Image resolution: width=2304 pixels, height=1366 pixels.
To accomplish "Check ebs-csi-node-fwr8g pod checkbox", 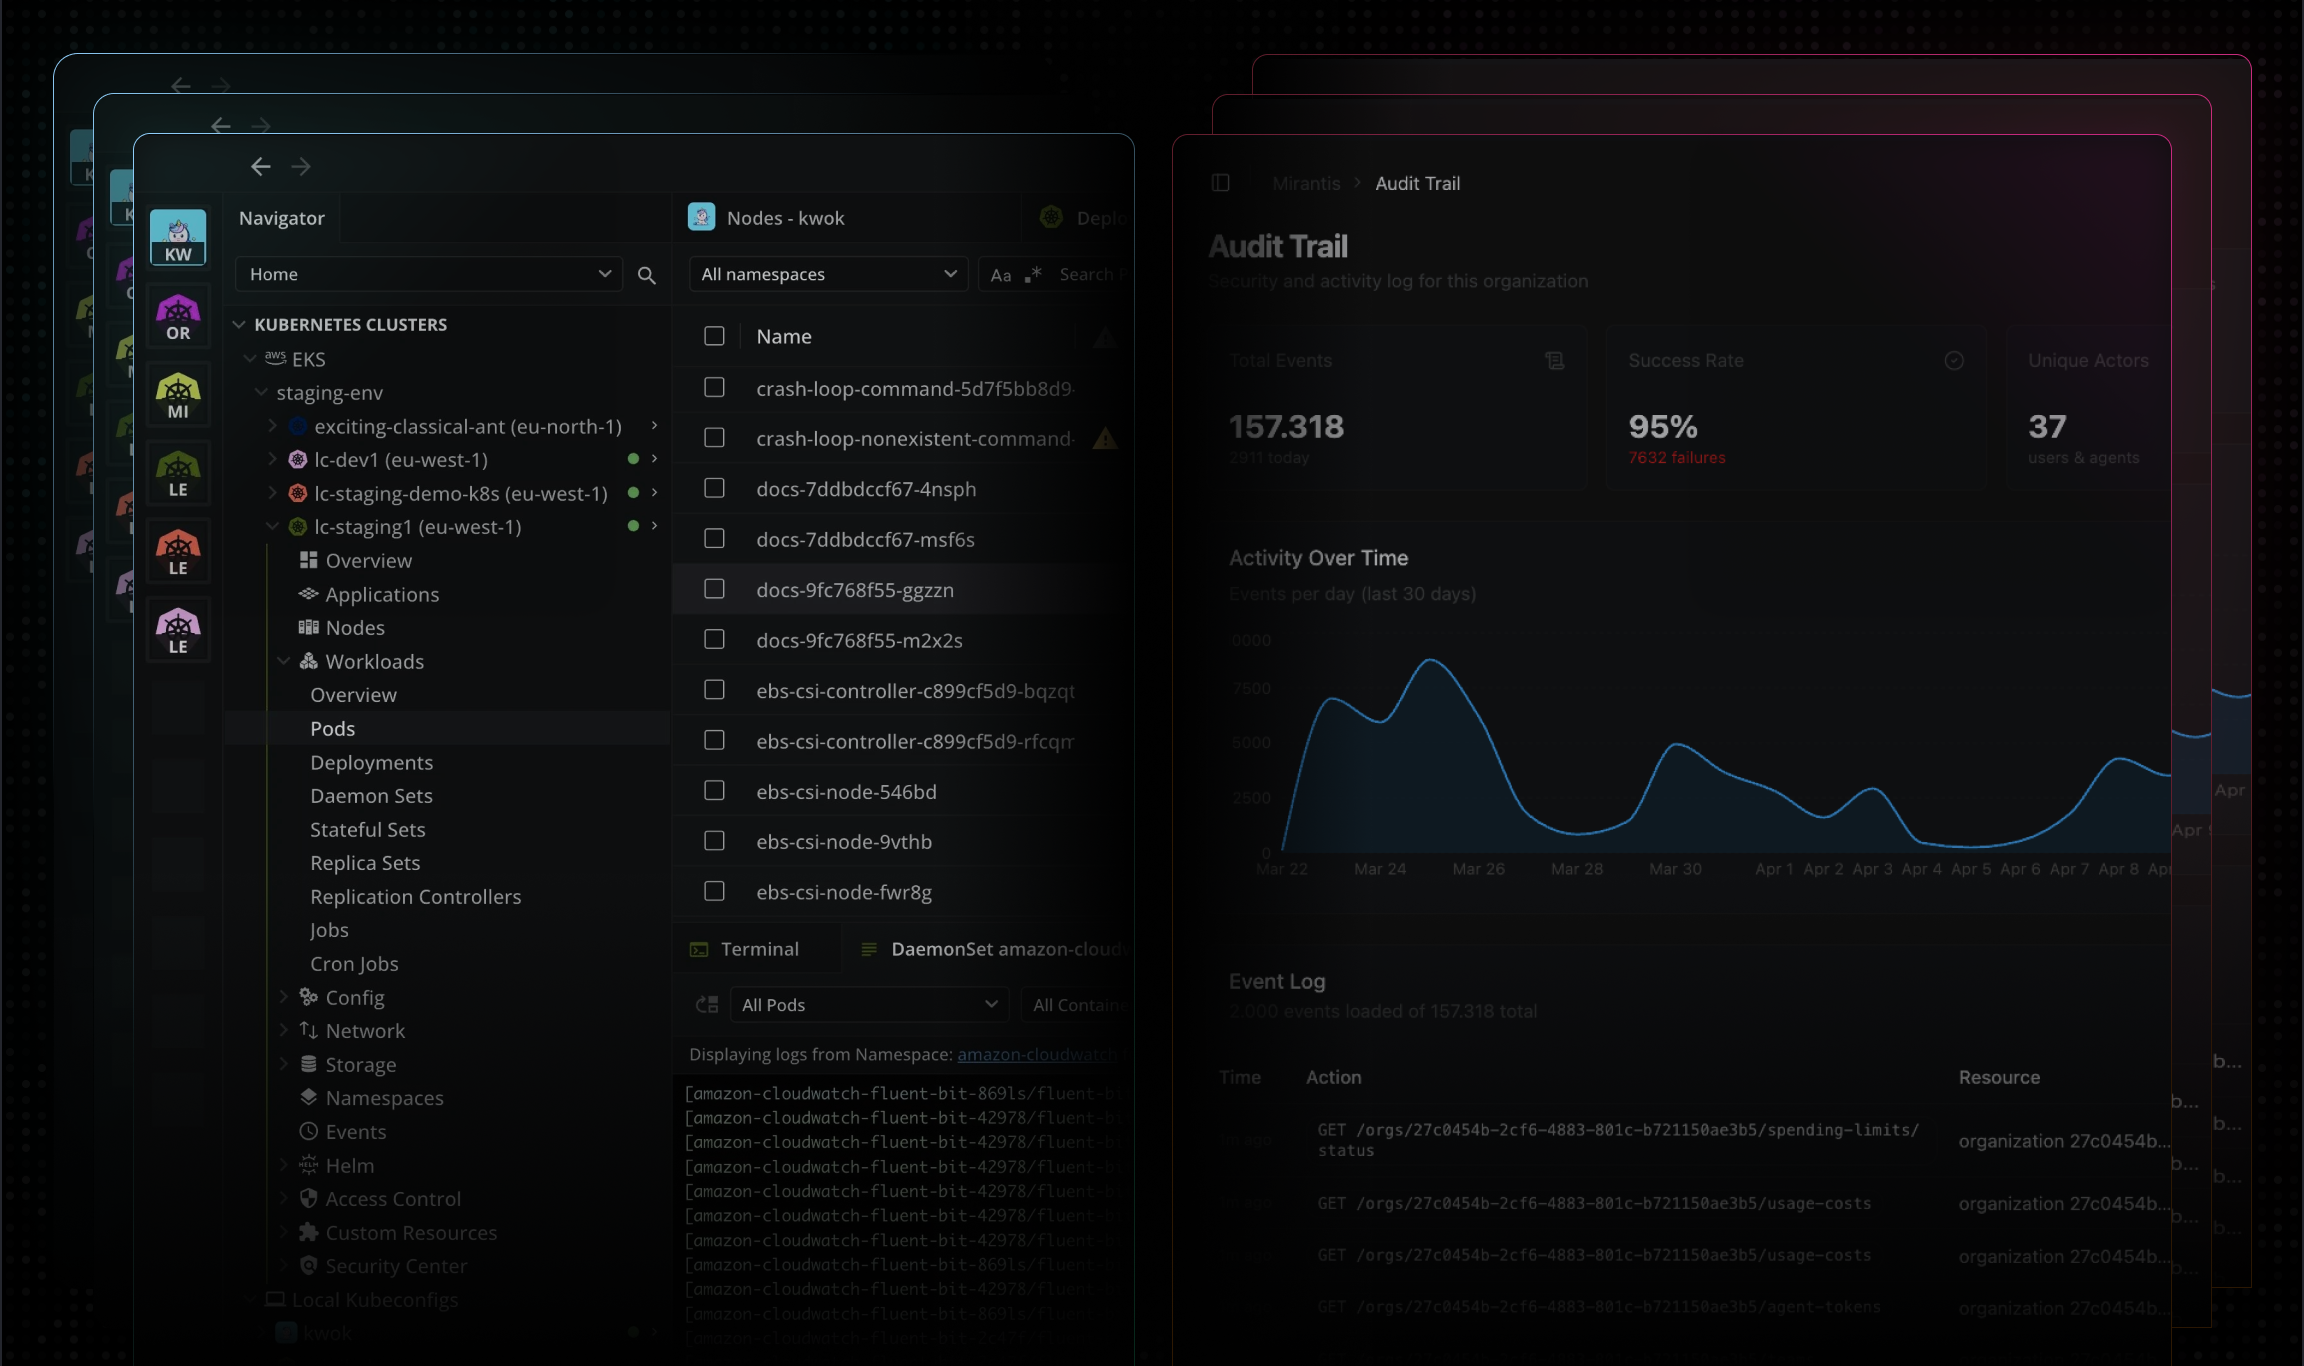I will click(714, 891).
